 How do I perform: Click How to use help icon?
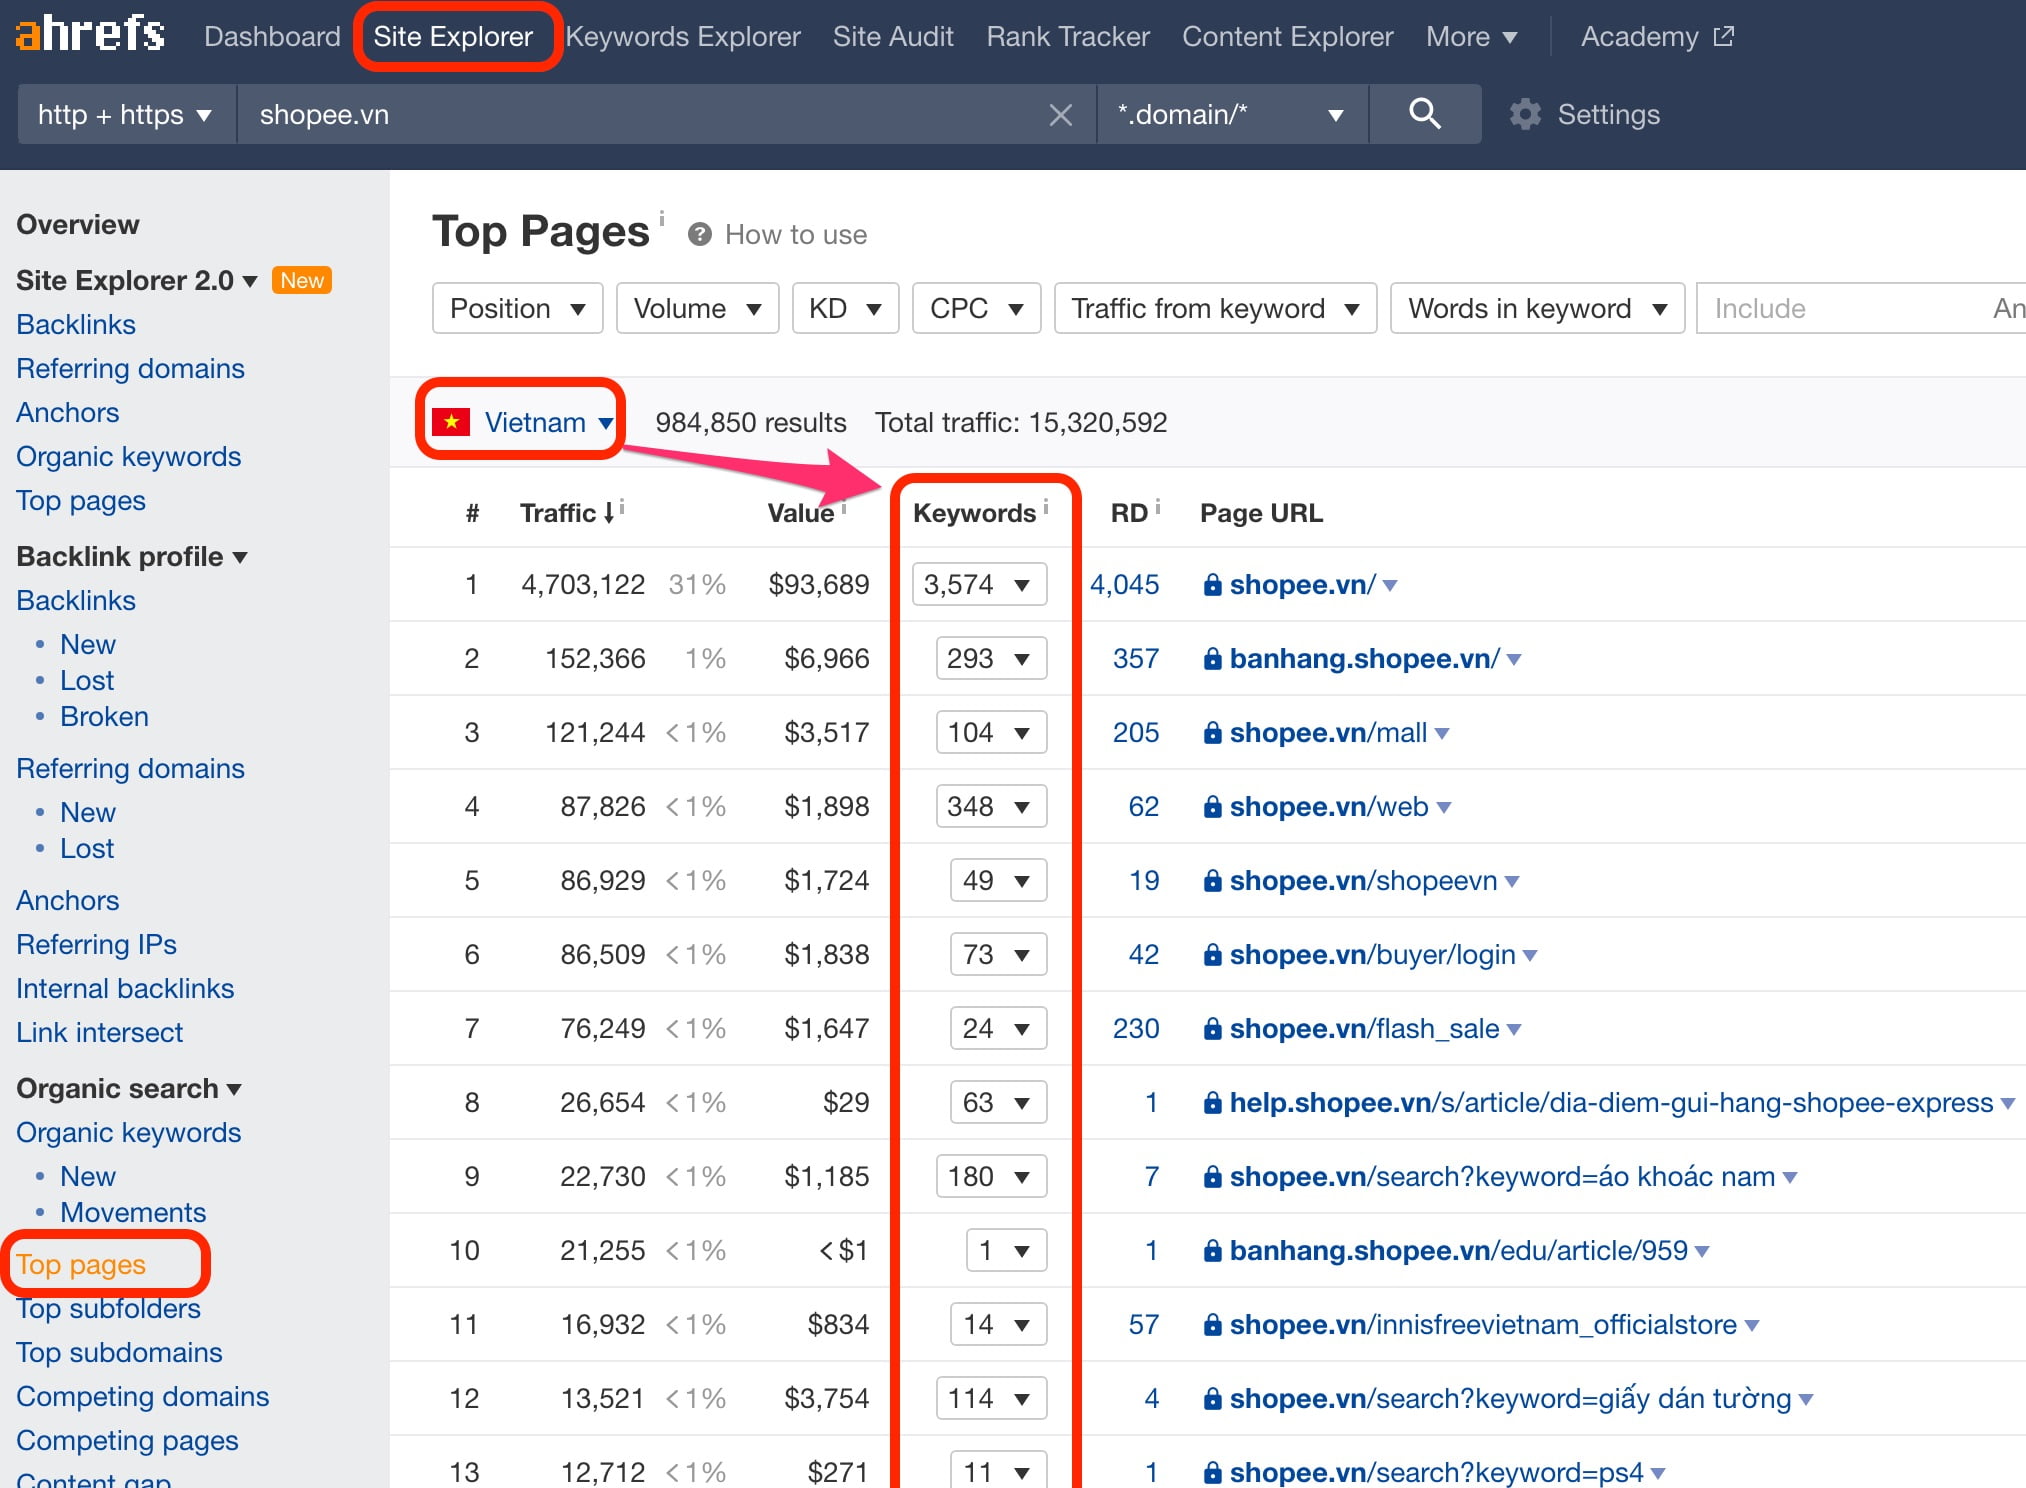point(700,234)
